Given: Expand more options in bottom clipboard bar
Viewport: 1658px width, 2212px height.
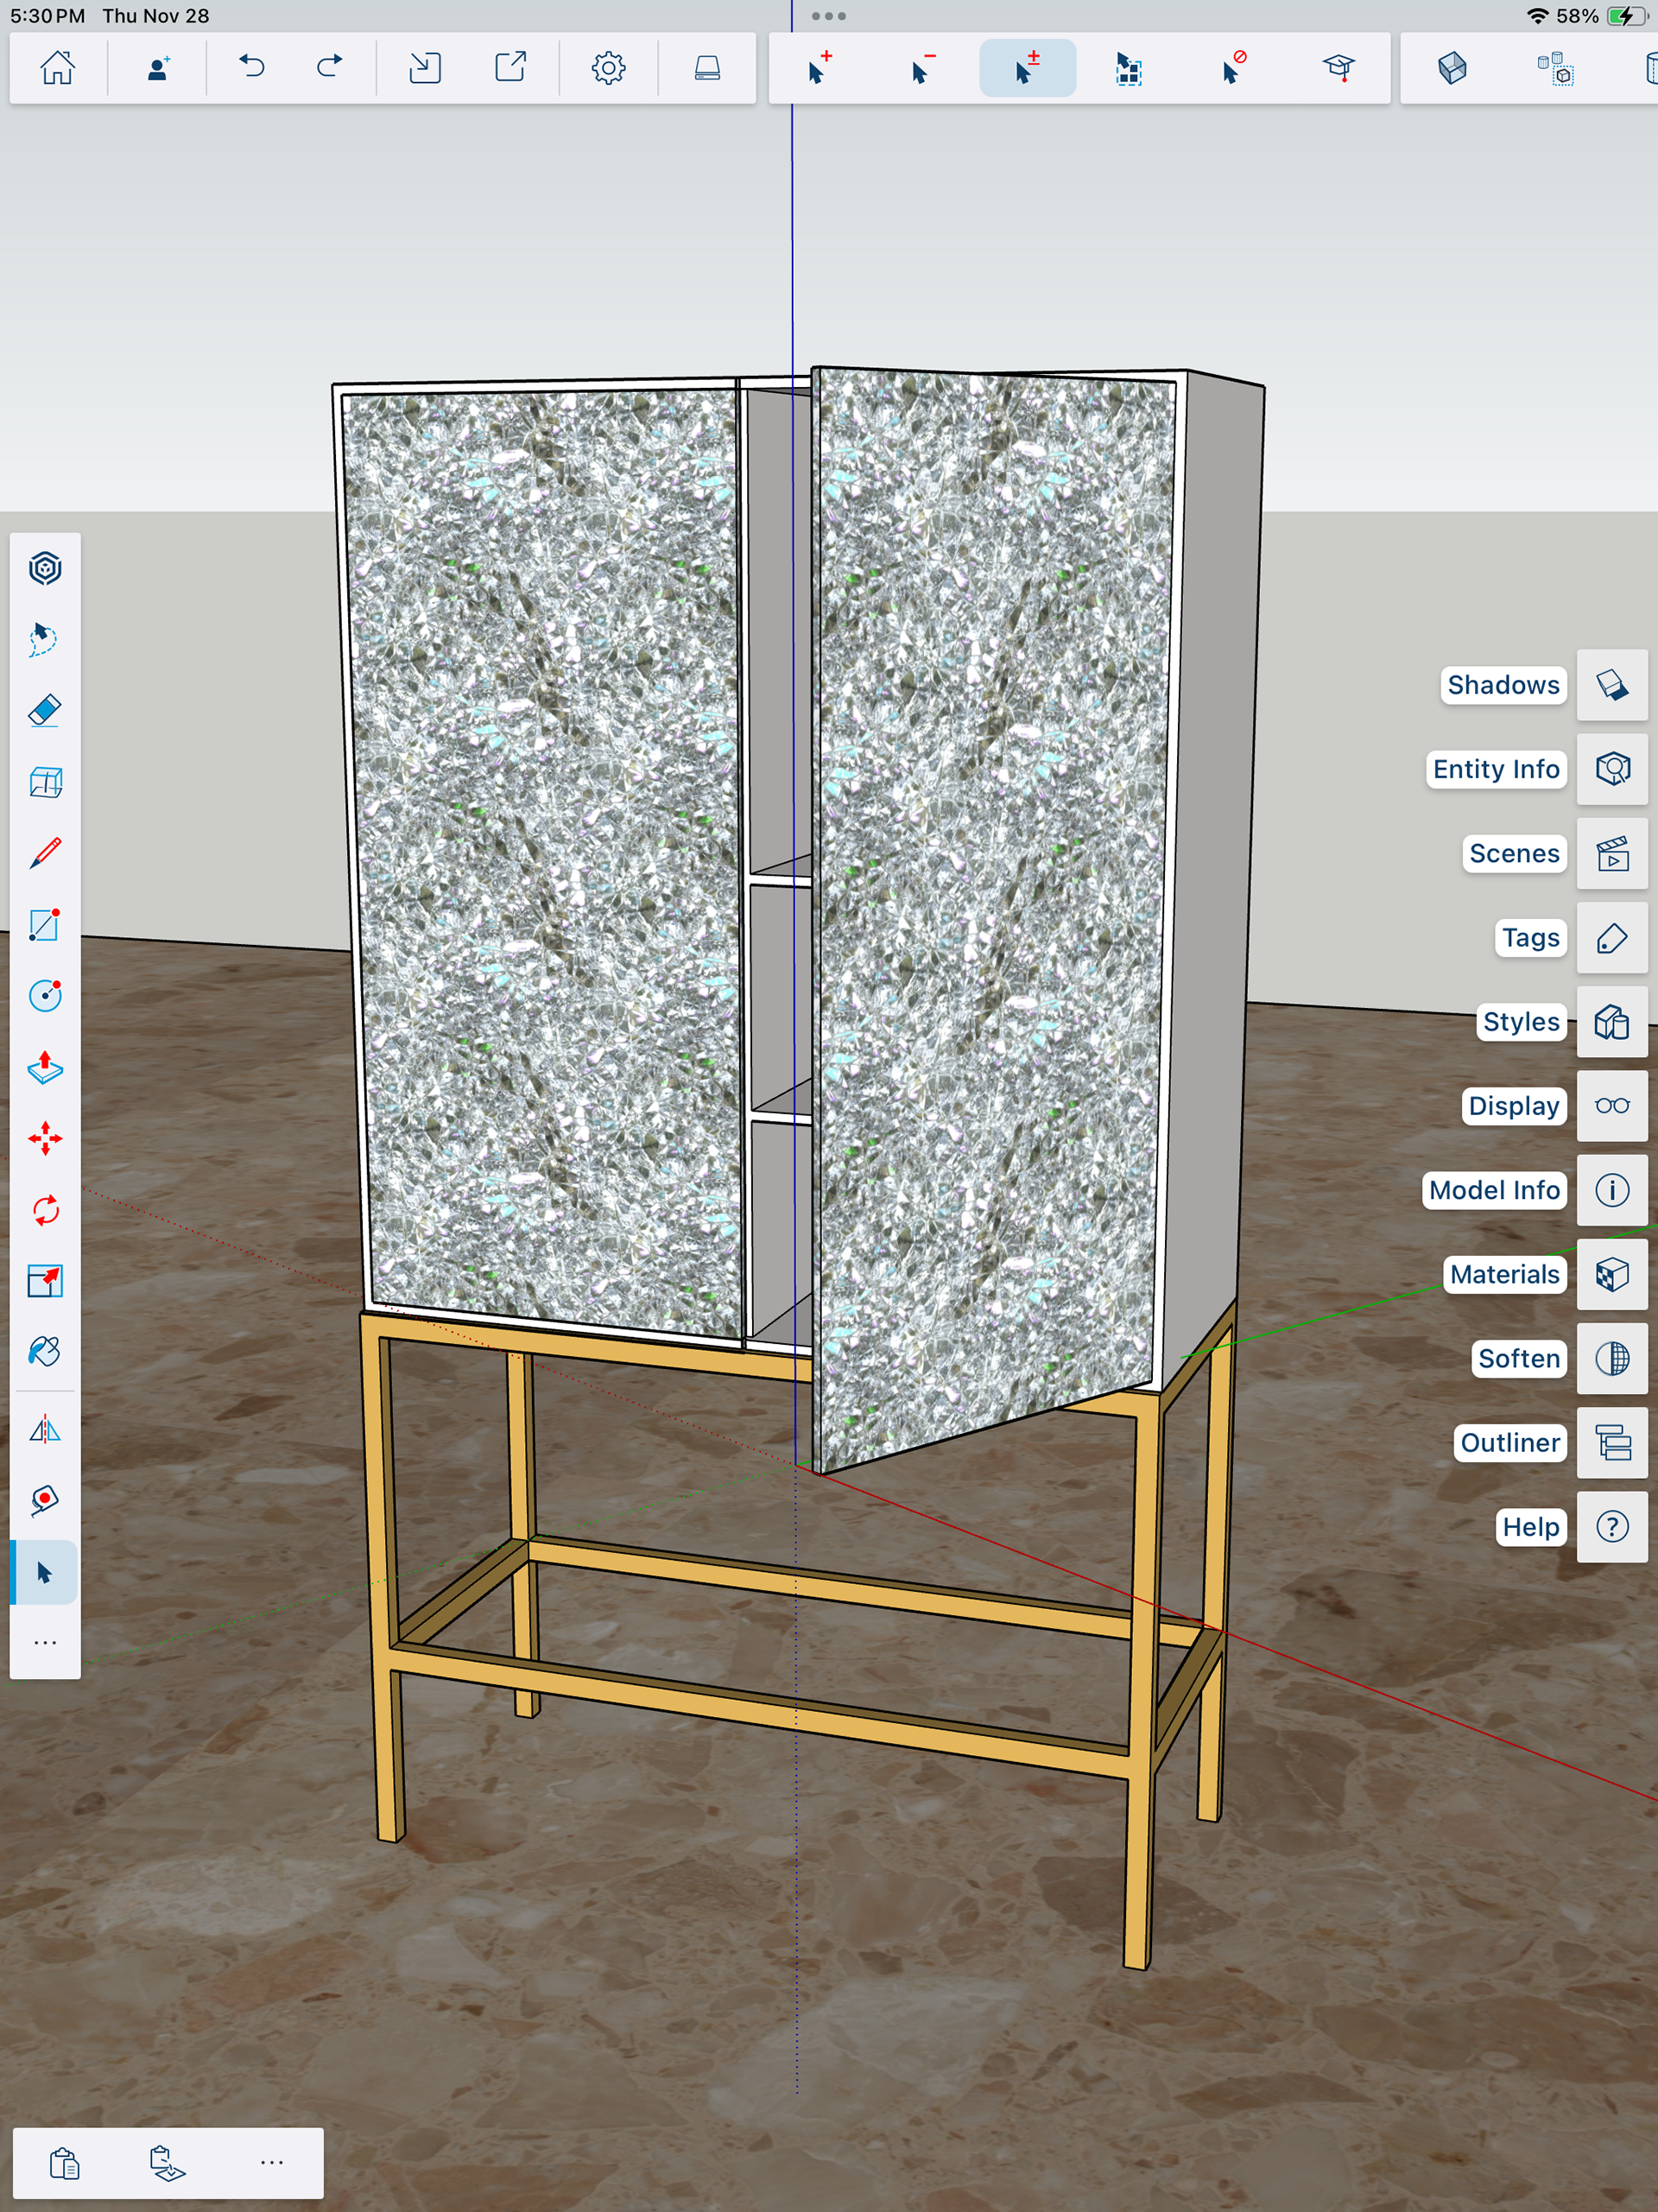Looking at the screenshot, I should pyautogui.click(x=271, y=2162).
